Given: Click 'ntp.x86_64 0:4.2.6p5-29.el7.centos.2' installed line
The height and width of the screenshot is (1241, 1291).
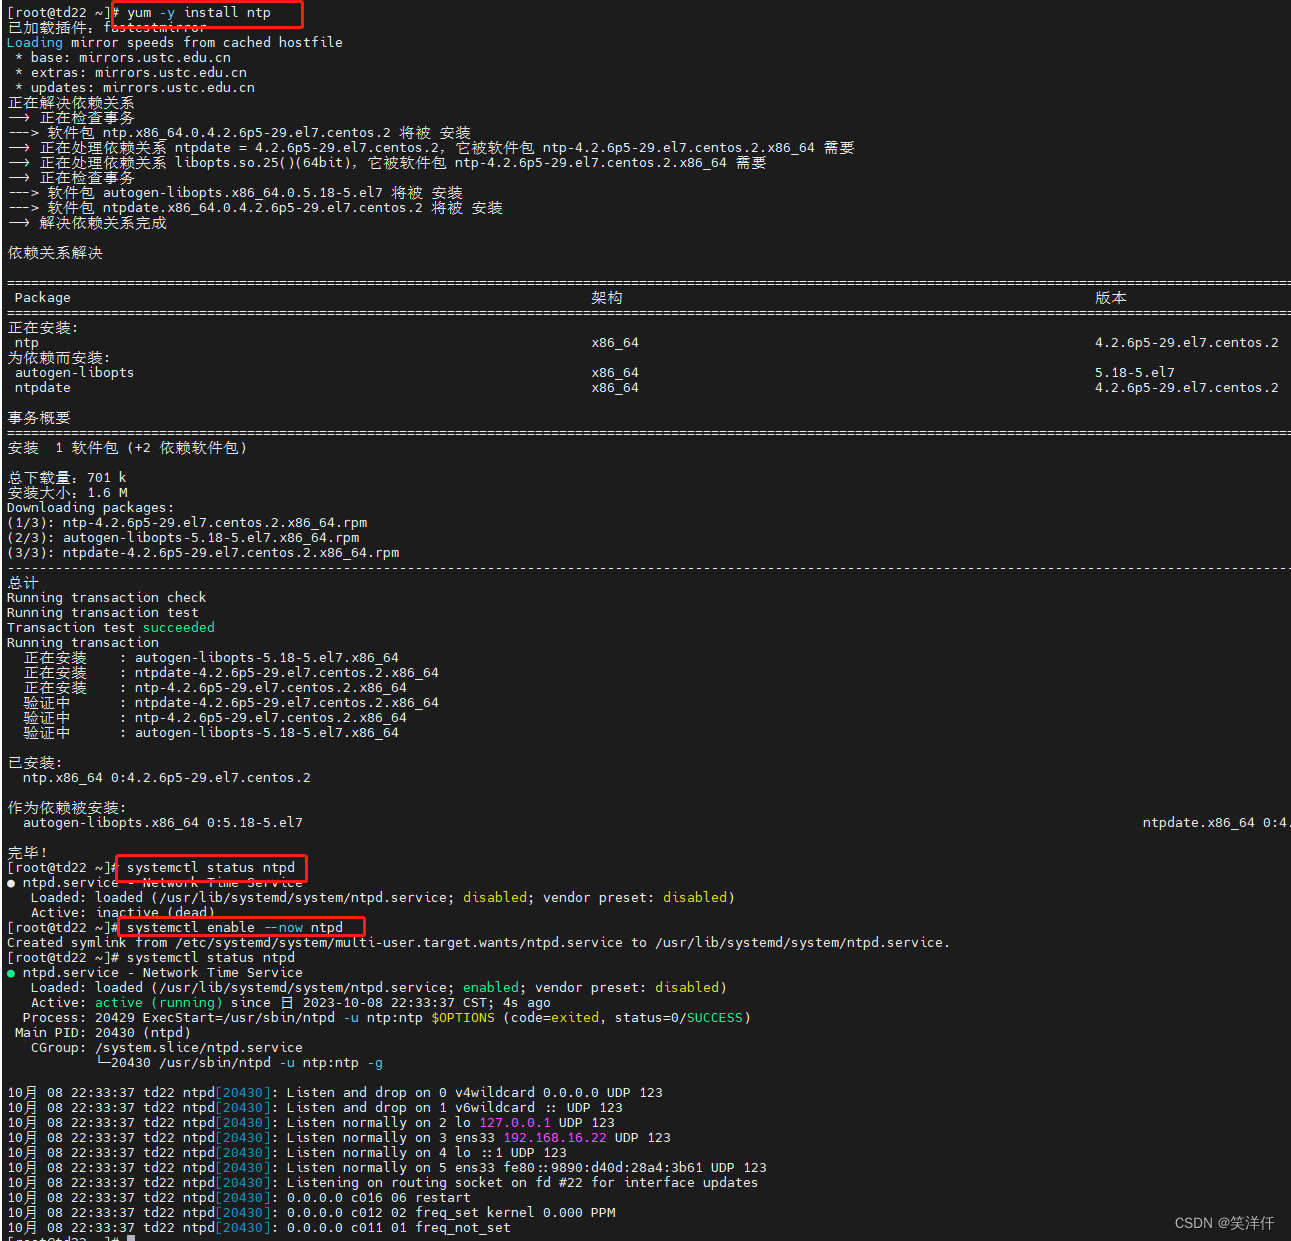Looking at the screenshot, I should pos(167,778).
